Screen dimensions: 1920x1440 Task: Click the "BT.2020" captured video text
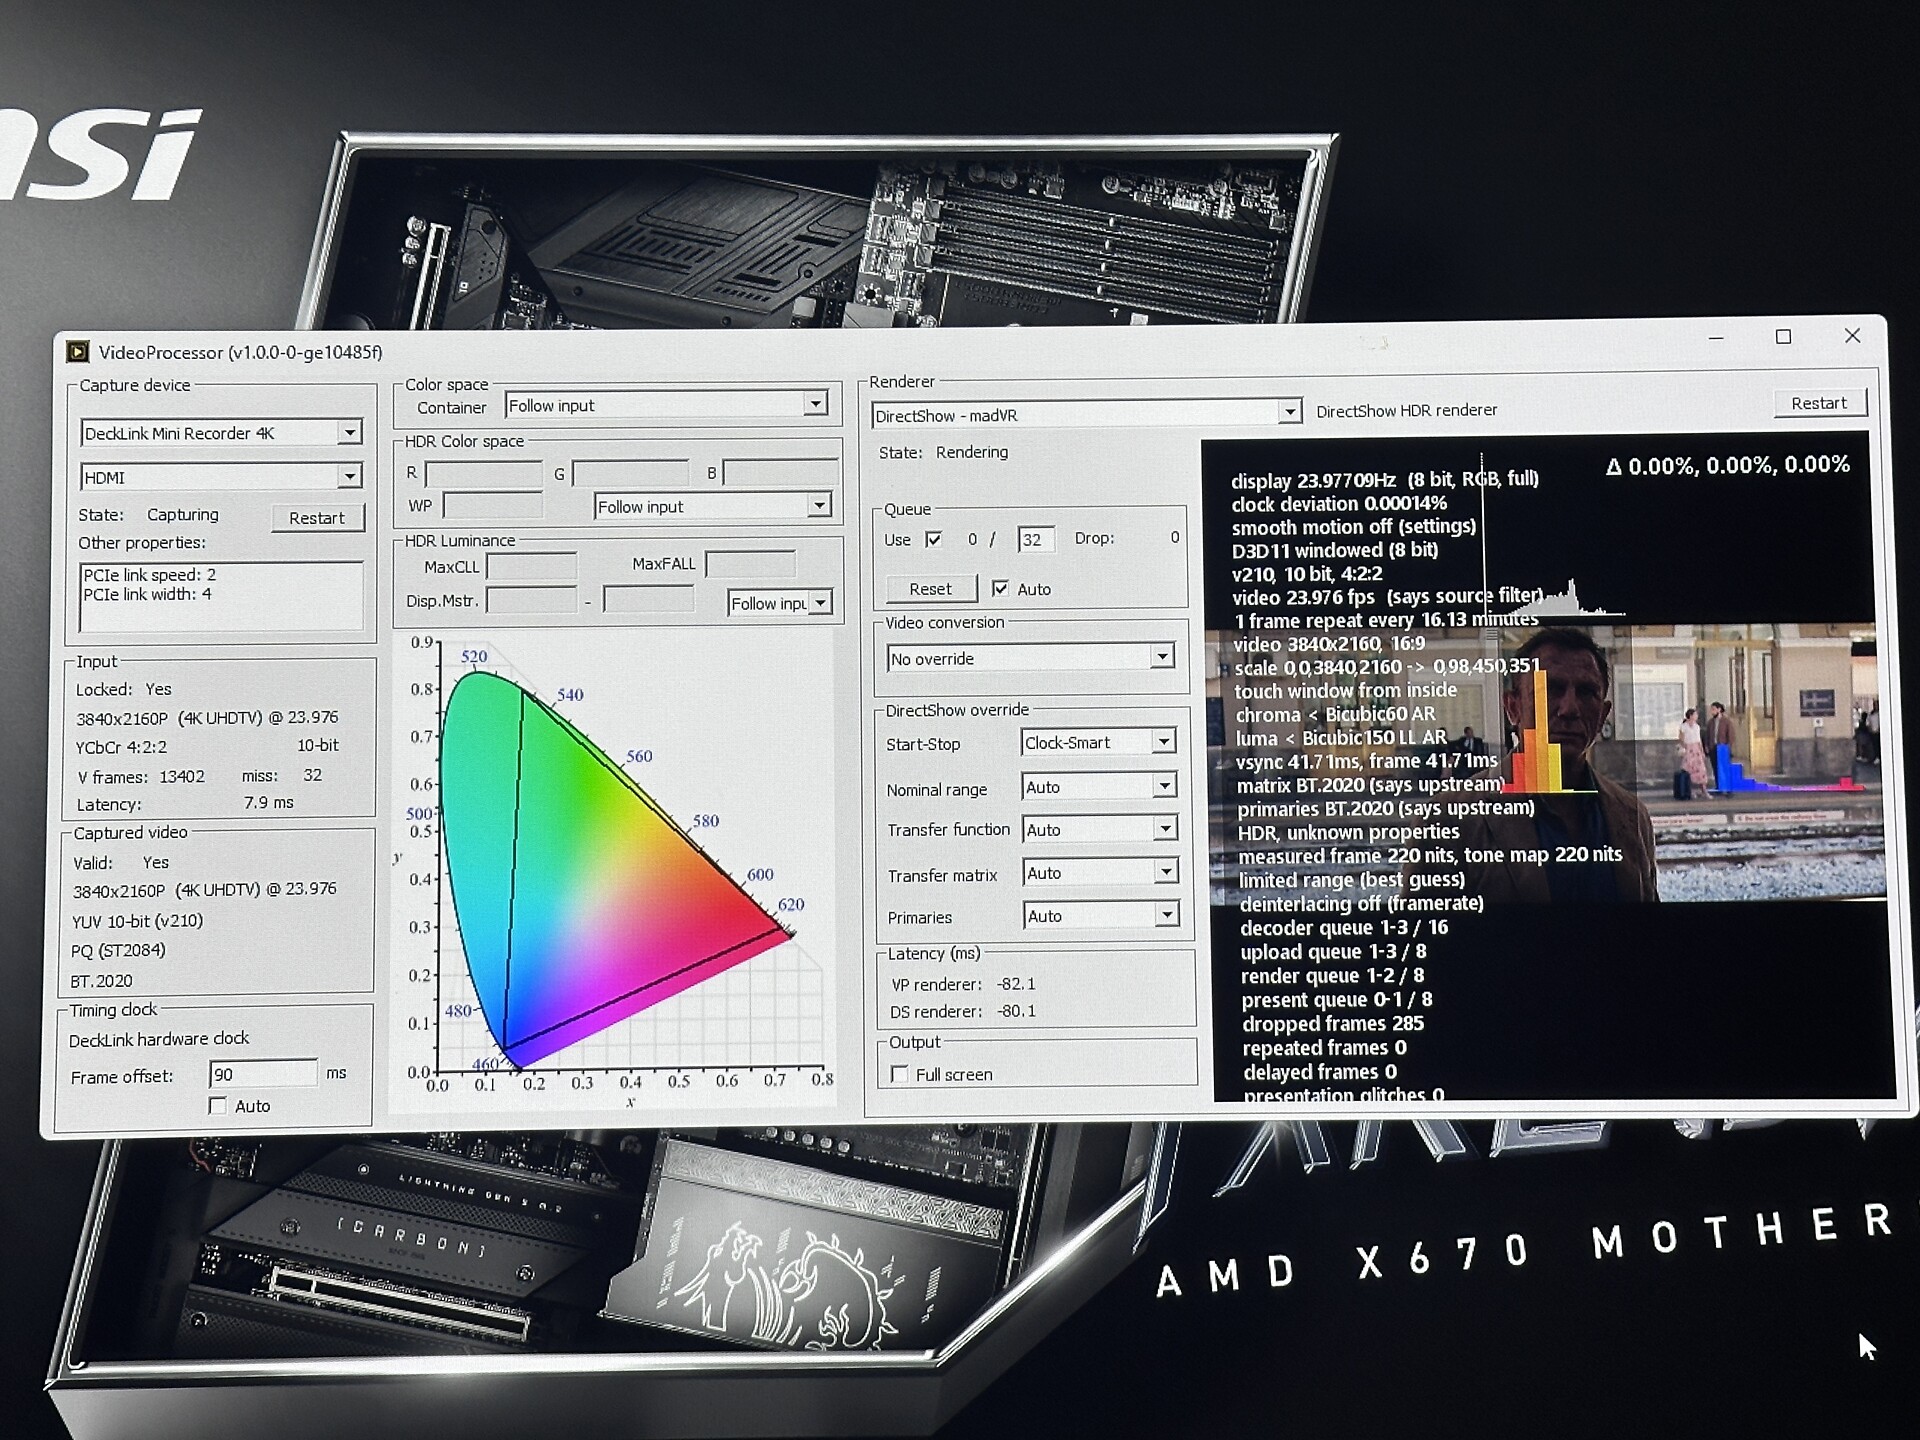click(x=101, y=981)
